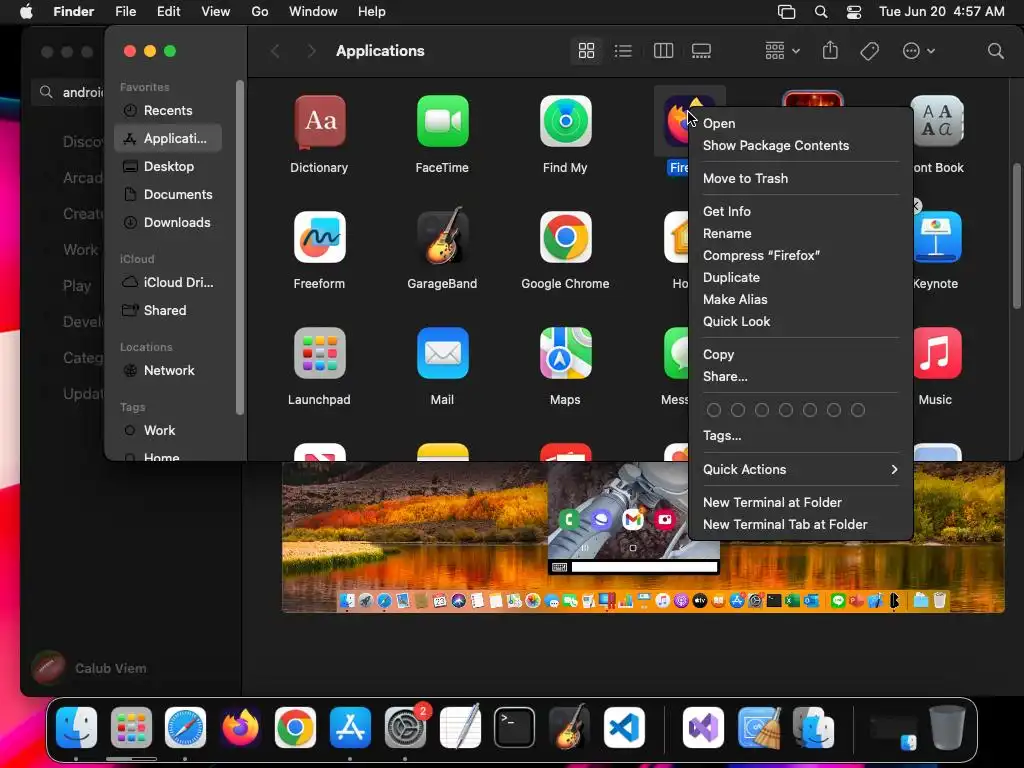This screenshot has width=1024, height=768.
Task: Pick the first tag color circle
Action: [x=714, y=410]
